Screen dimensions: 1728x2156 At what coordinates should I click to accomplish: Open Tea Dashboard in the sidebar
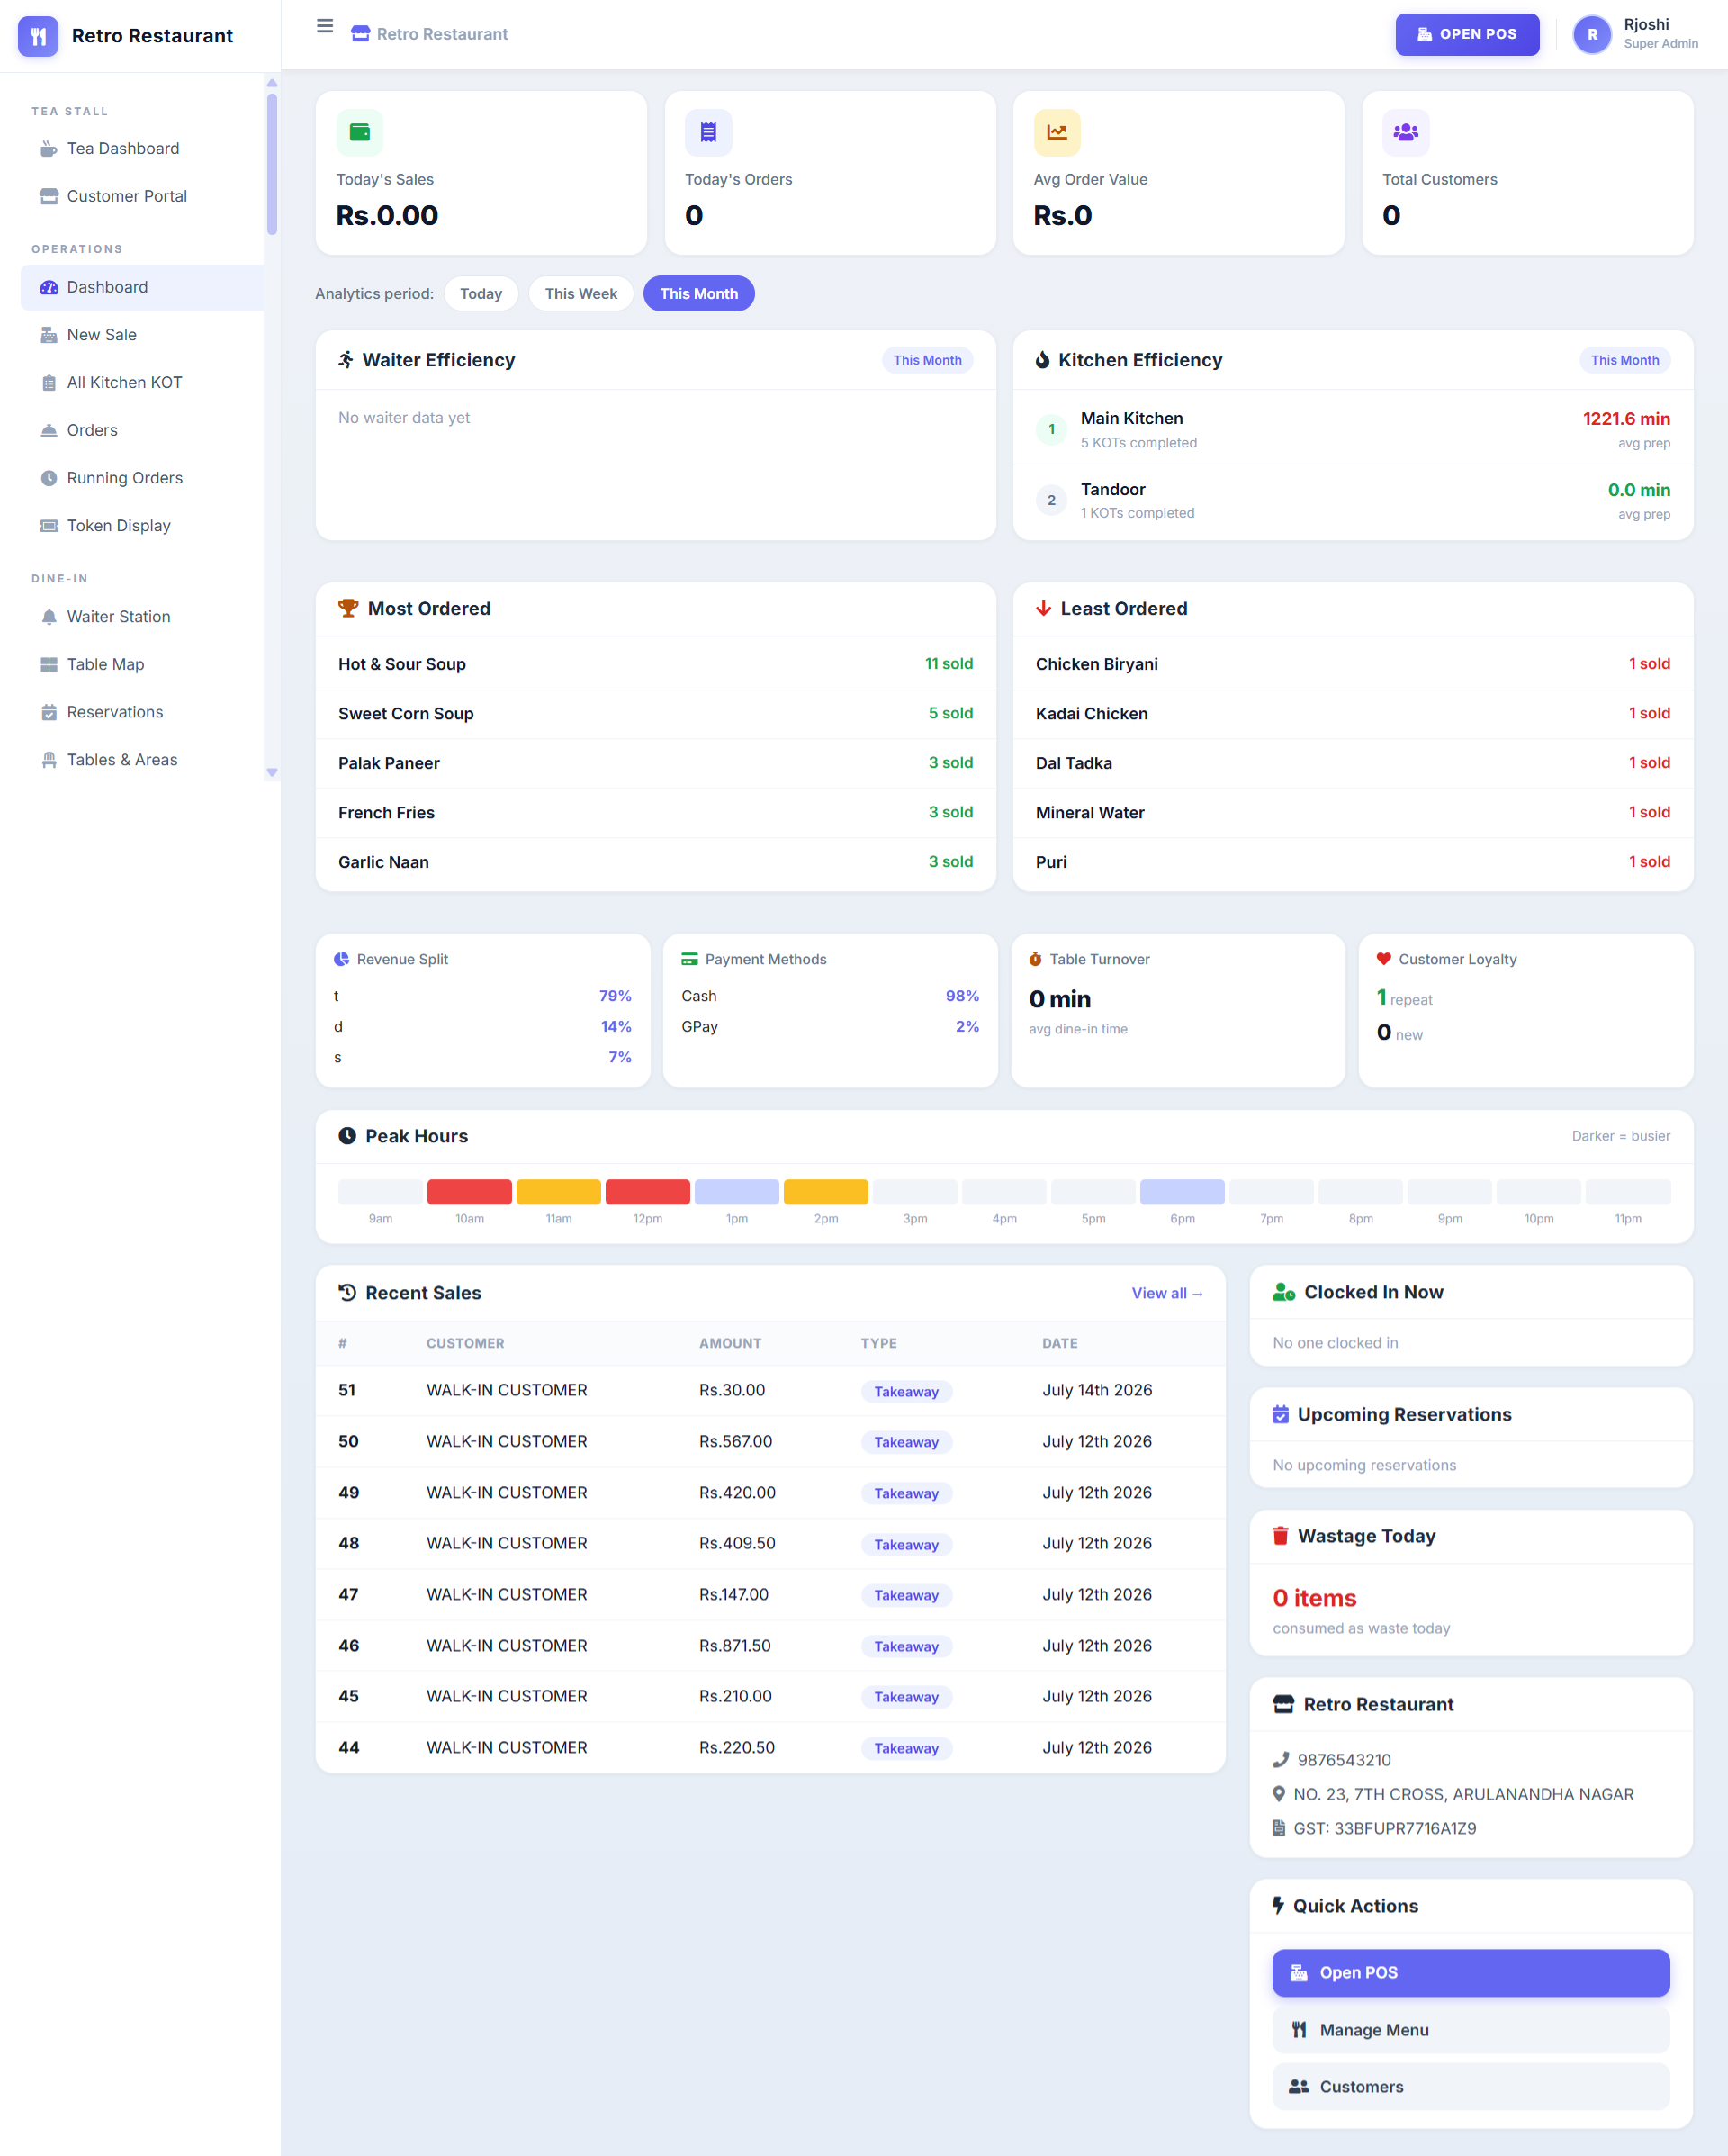pos(142,149)
